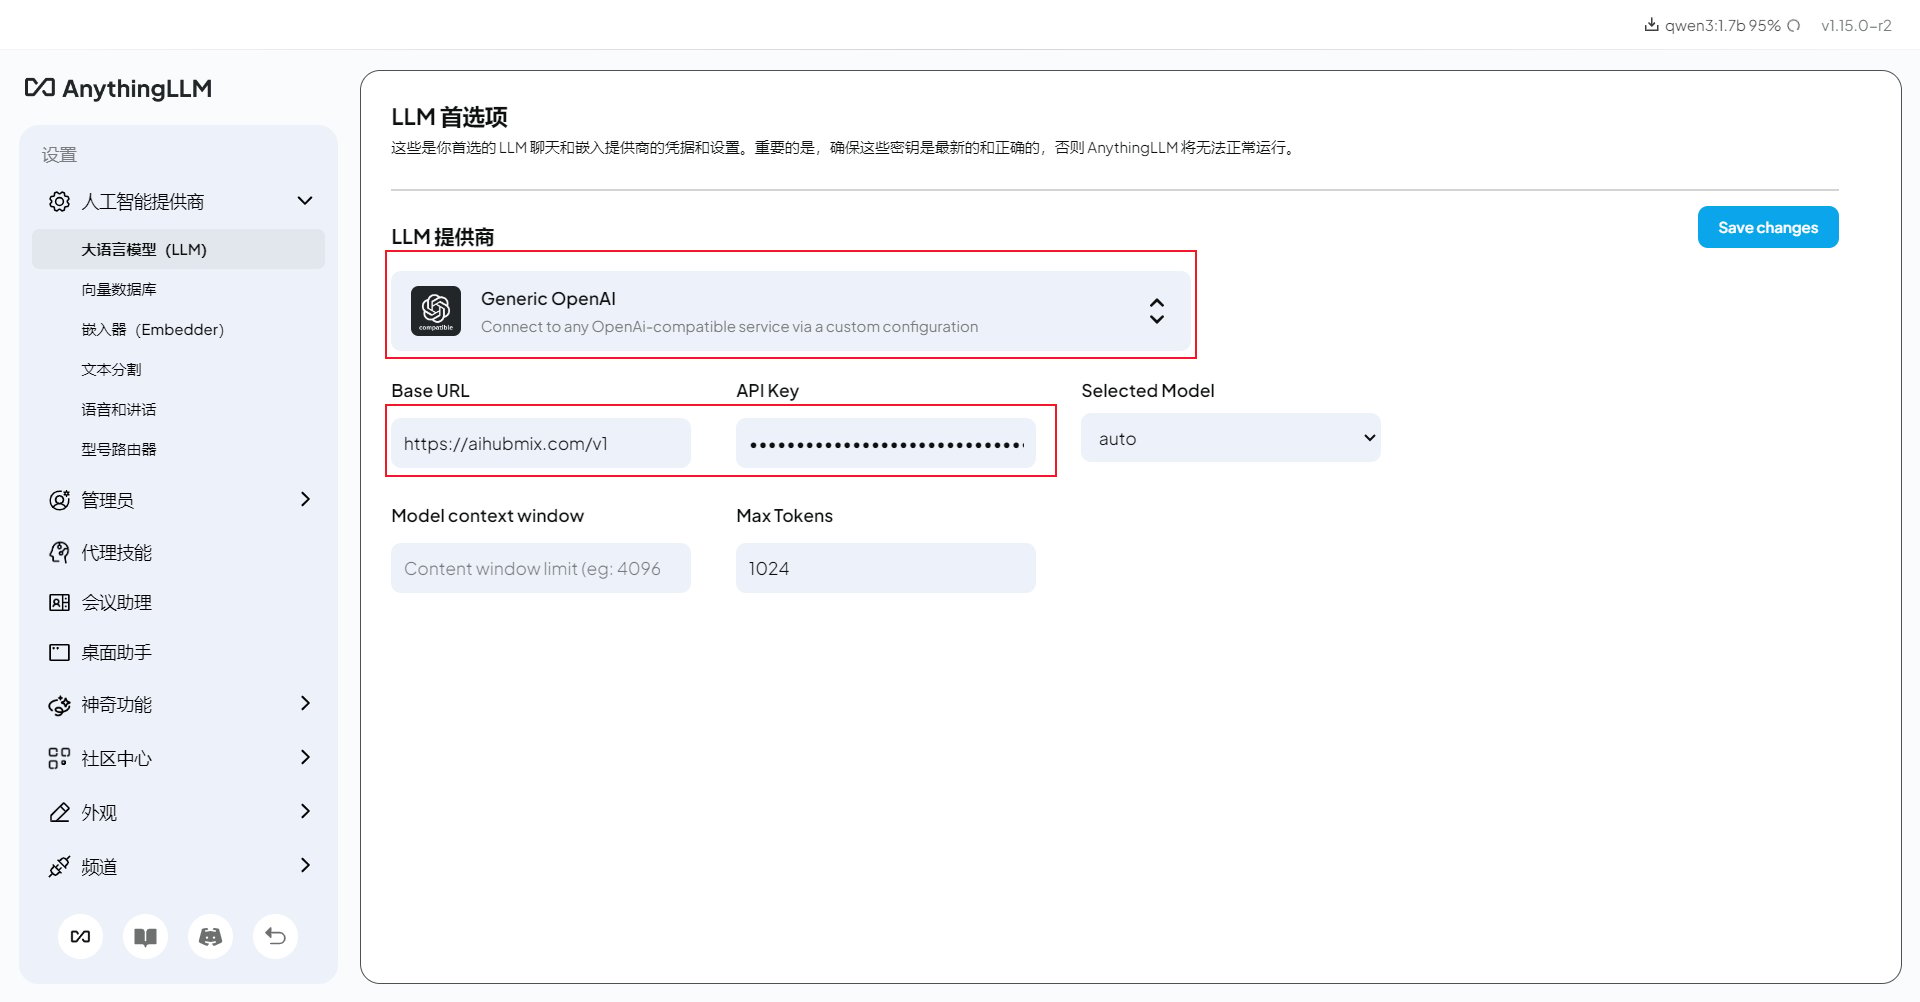Click the Model context window field
The width and height of the screenshot is (1920, 1002).
(x=541, y=568)
